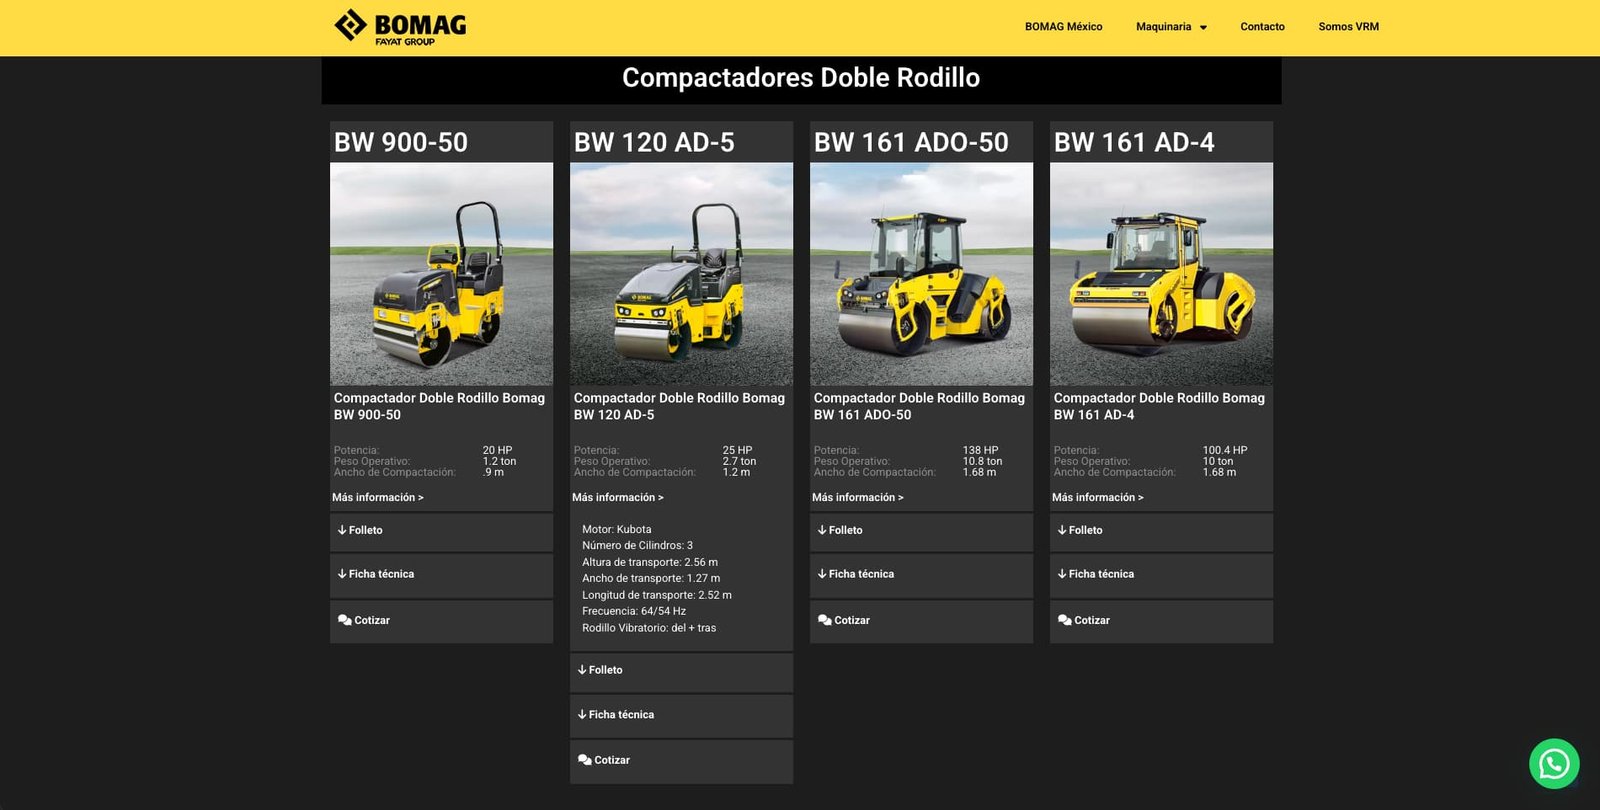Click the chat icon for BW 161 AD-4 Cotizar
Screen dimensions: 1600x810
tap(1064, 620)
